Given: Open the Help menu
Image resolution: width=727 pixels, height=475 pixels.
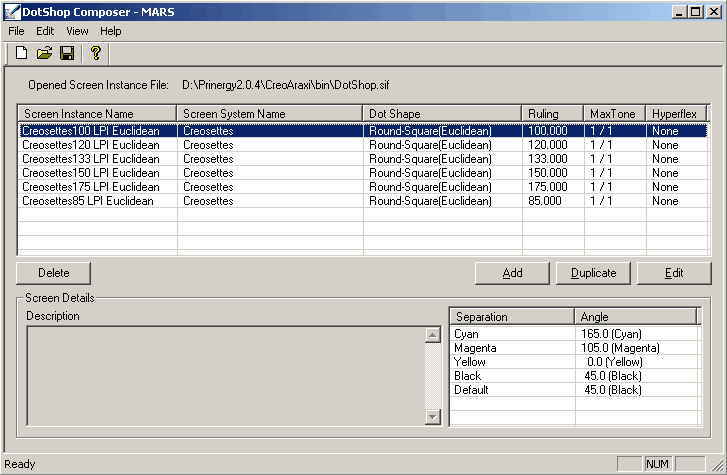Looking at the screenshot, I should (x=110, y=31).
